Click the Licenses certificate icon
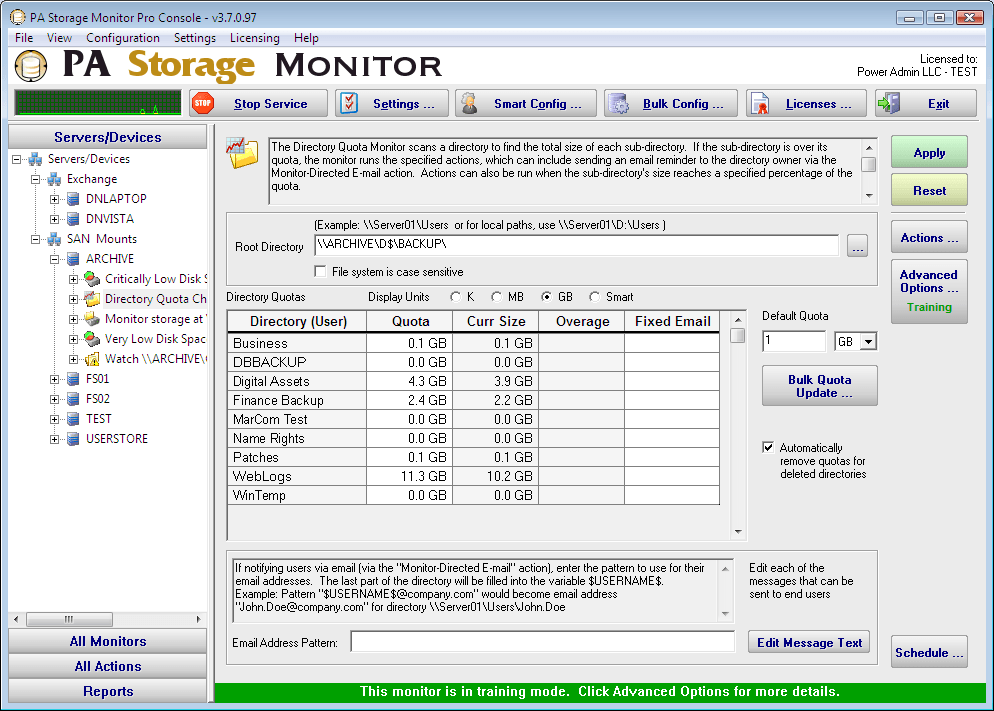 tap(759, 104)
